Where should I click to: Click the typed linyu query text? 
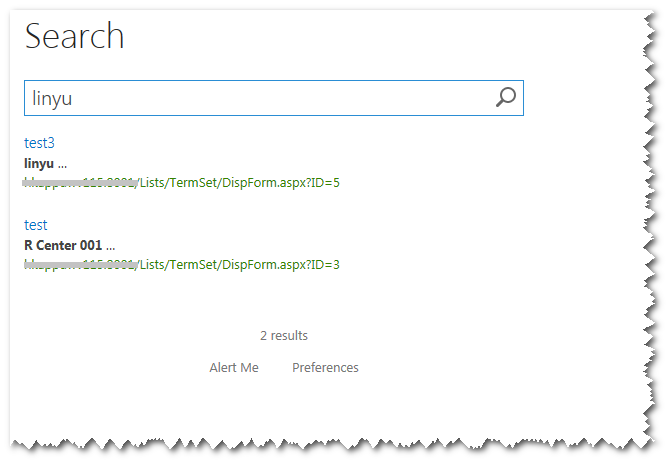[x=52, y=98]
